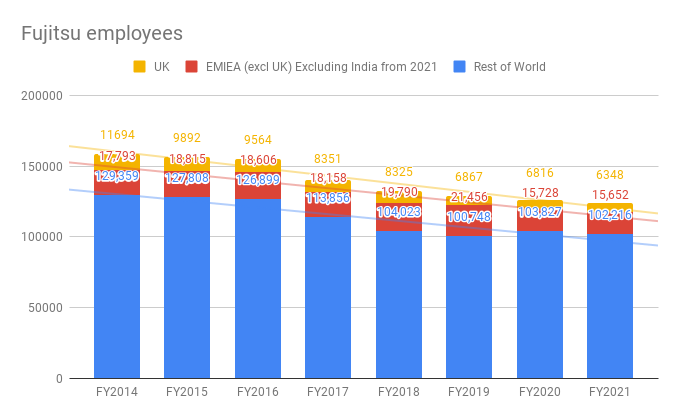Select the blue FY2021 Rest of World bar
Viewport: 679px width, 420px height.
coord(610,306)
